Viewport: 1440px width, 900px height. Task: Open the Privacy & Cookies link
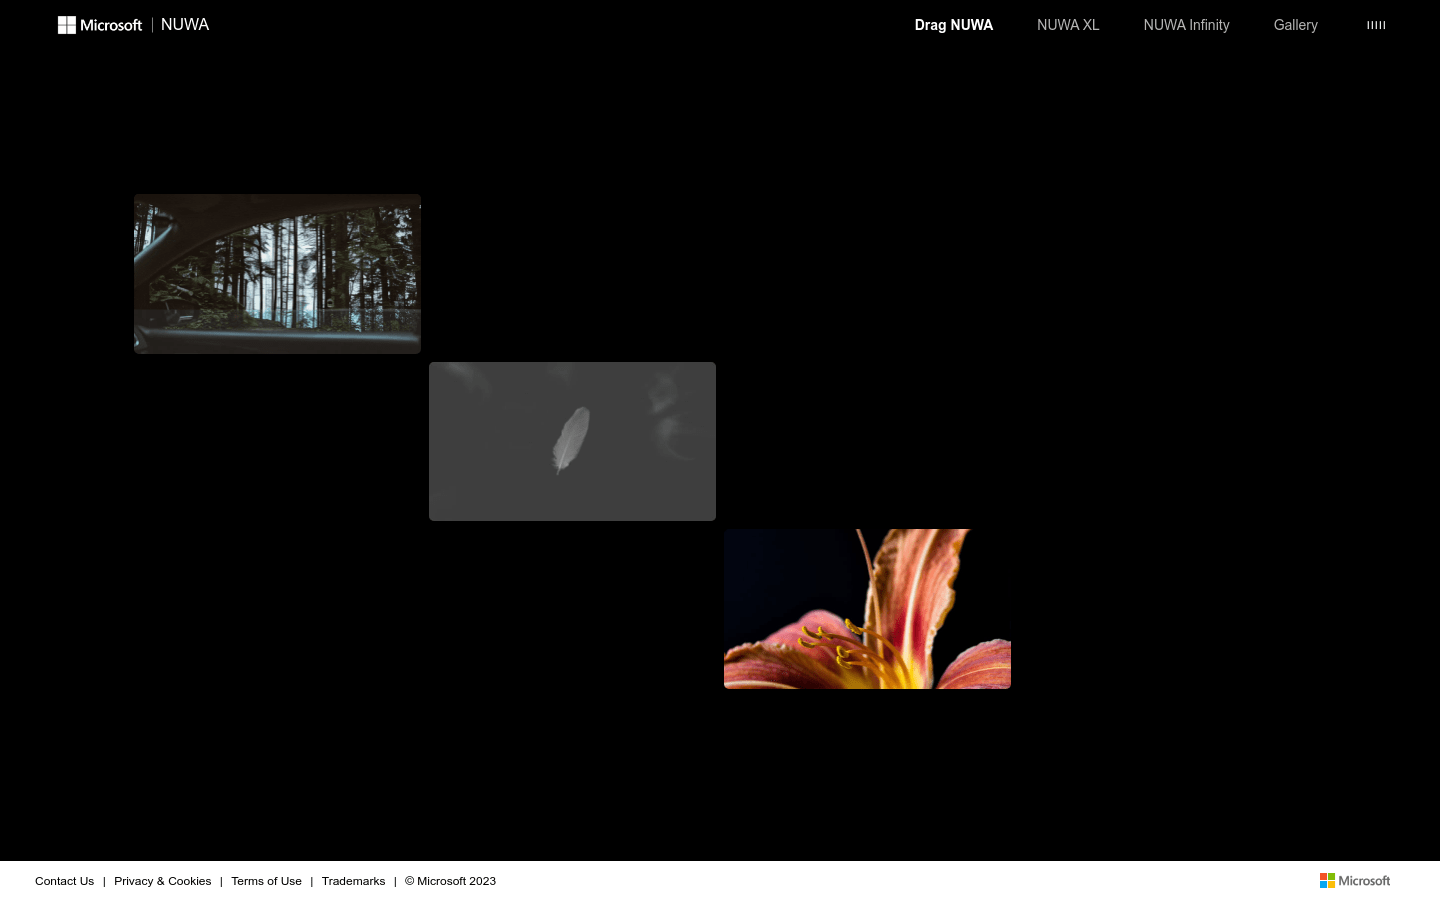162,881
